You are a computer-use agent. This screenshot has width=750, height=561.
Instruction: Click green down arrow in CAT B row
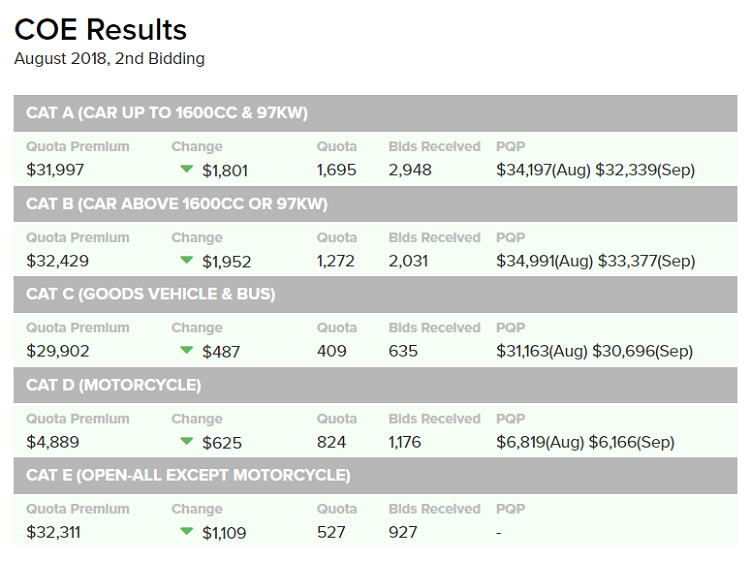pos(186,260)
